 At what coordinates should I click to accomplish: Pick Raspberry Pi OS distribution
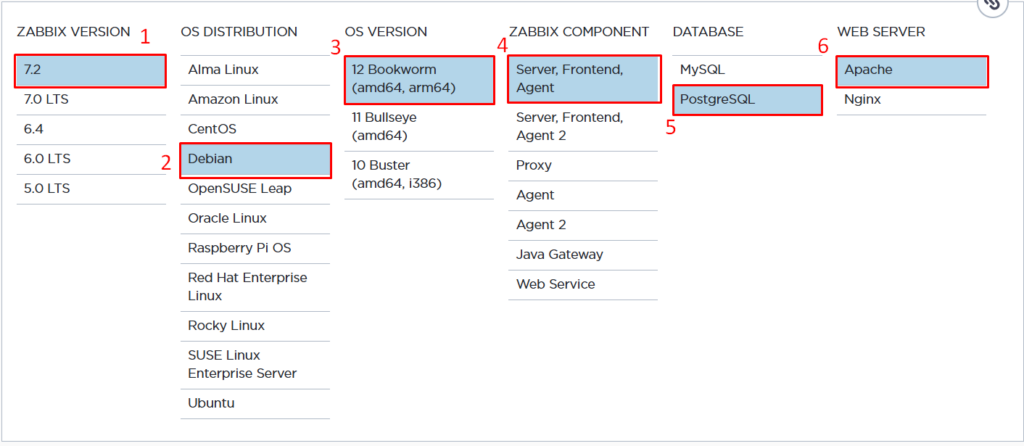(255, 248)
